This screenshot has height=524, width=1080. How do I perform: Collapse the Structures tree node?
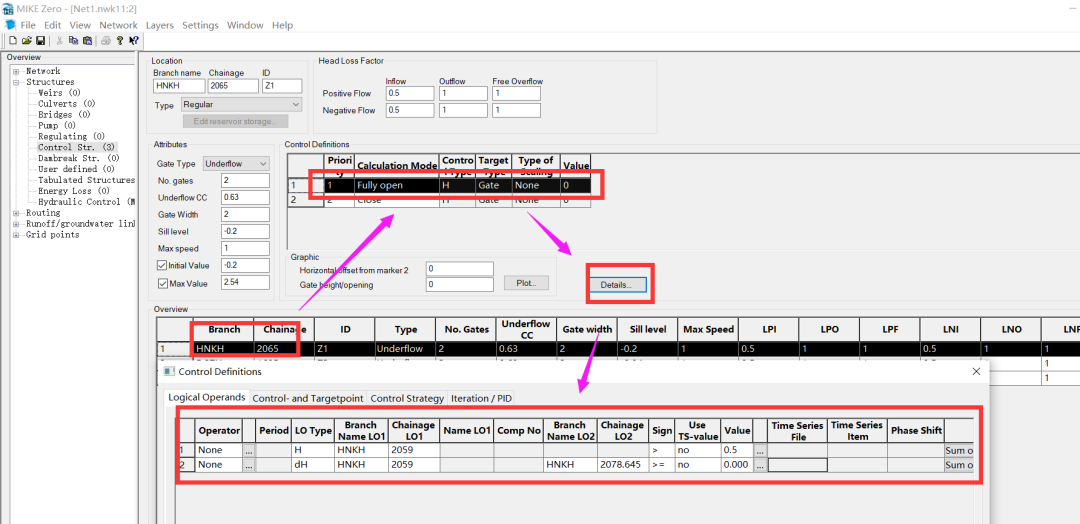(16, 82)
